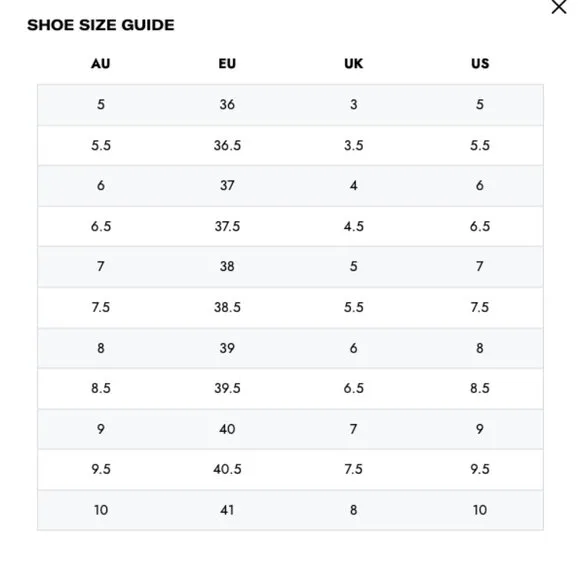Select UK size 4.5 cell
Viewport: 580px width, 580px height.
coord(354,226)
